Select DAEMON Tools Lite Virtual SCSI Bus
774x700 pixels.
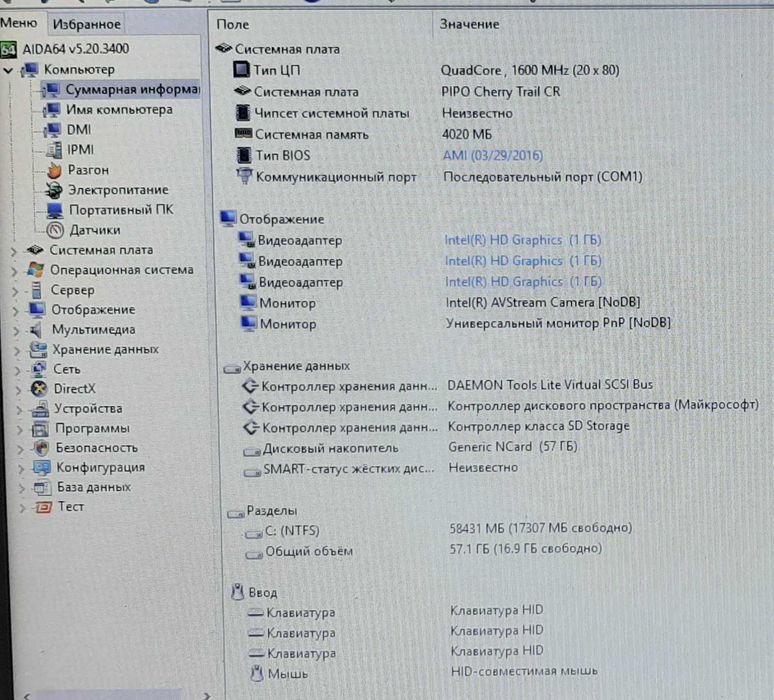click(x=550, y=385)
